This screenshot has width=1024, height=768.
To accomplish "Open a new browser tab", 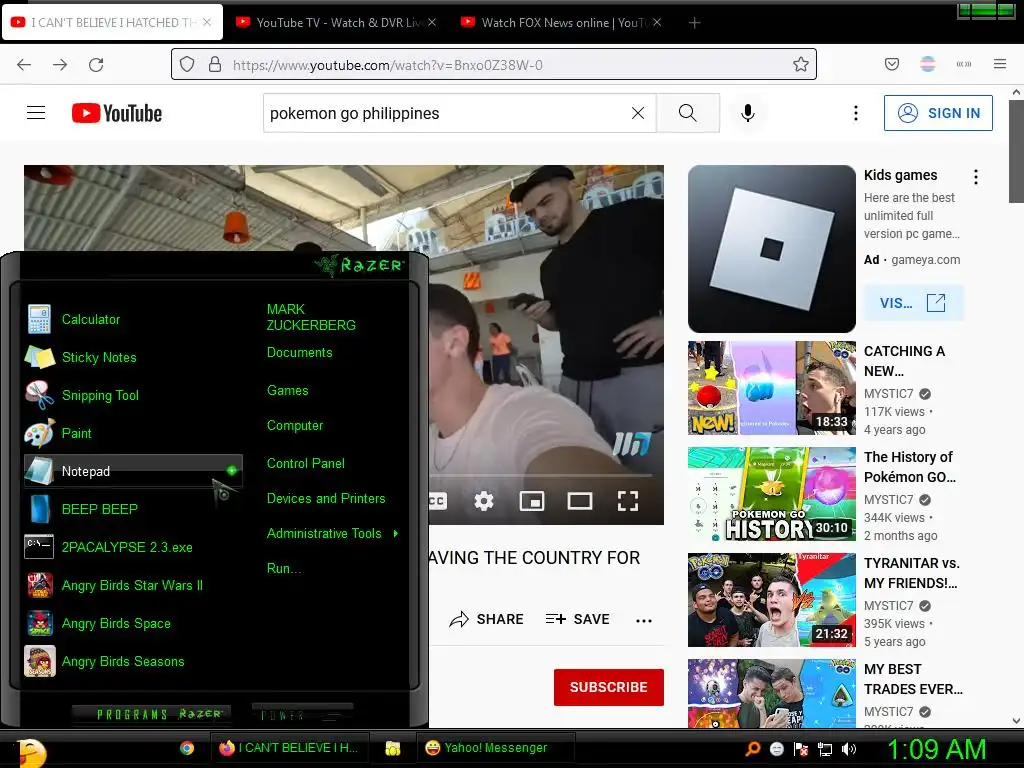I will [694, 23].
